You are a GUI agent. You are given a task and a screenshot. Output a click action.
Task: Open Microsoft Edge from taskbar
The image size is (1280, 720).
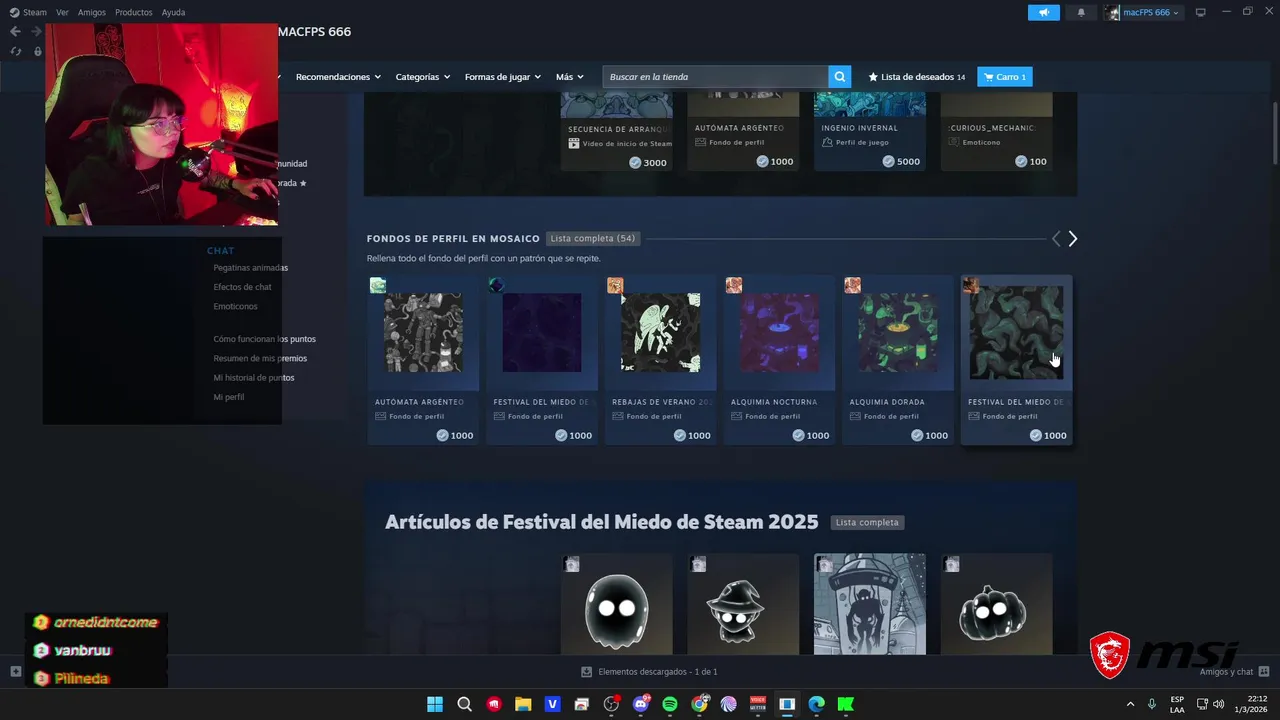click(x=816, y=704)
